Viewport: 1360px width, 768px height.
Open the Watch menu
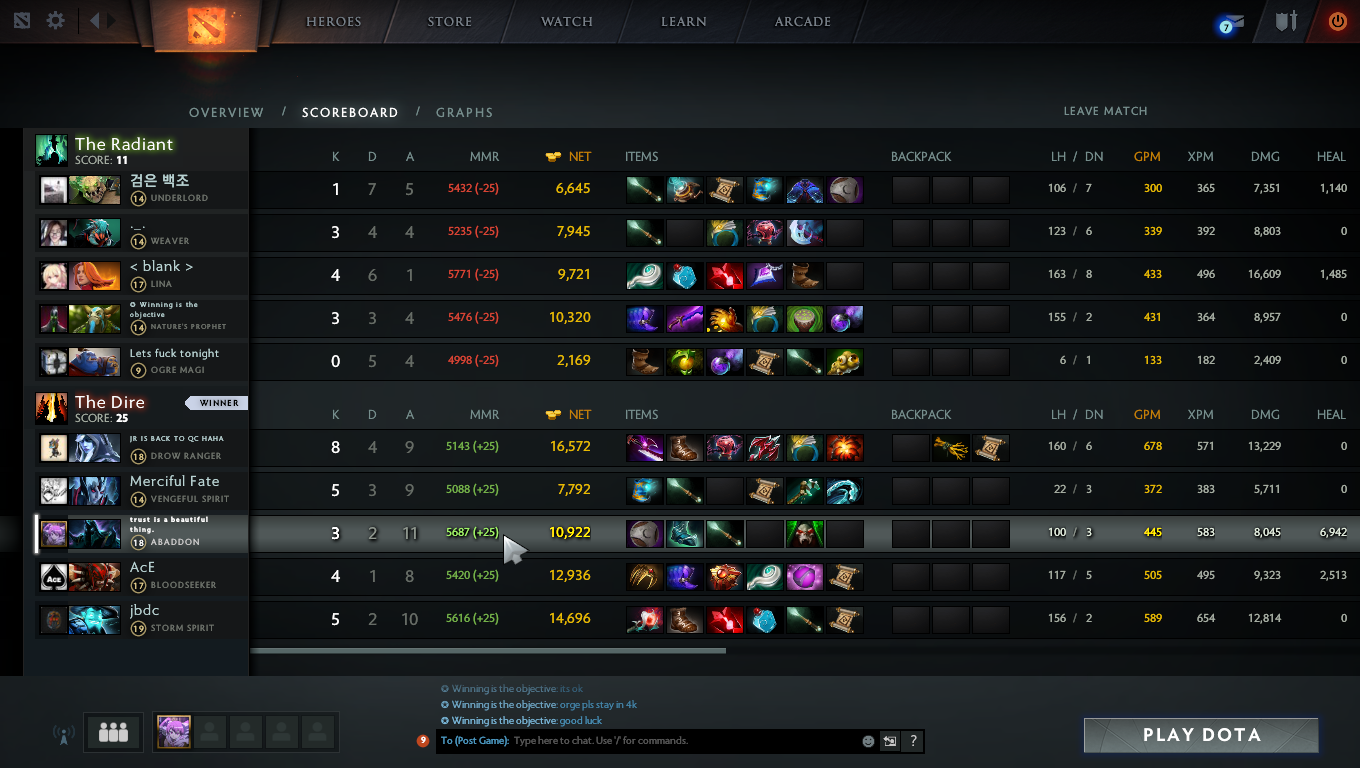click(567, 21)
